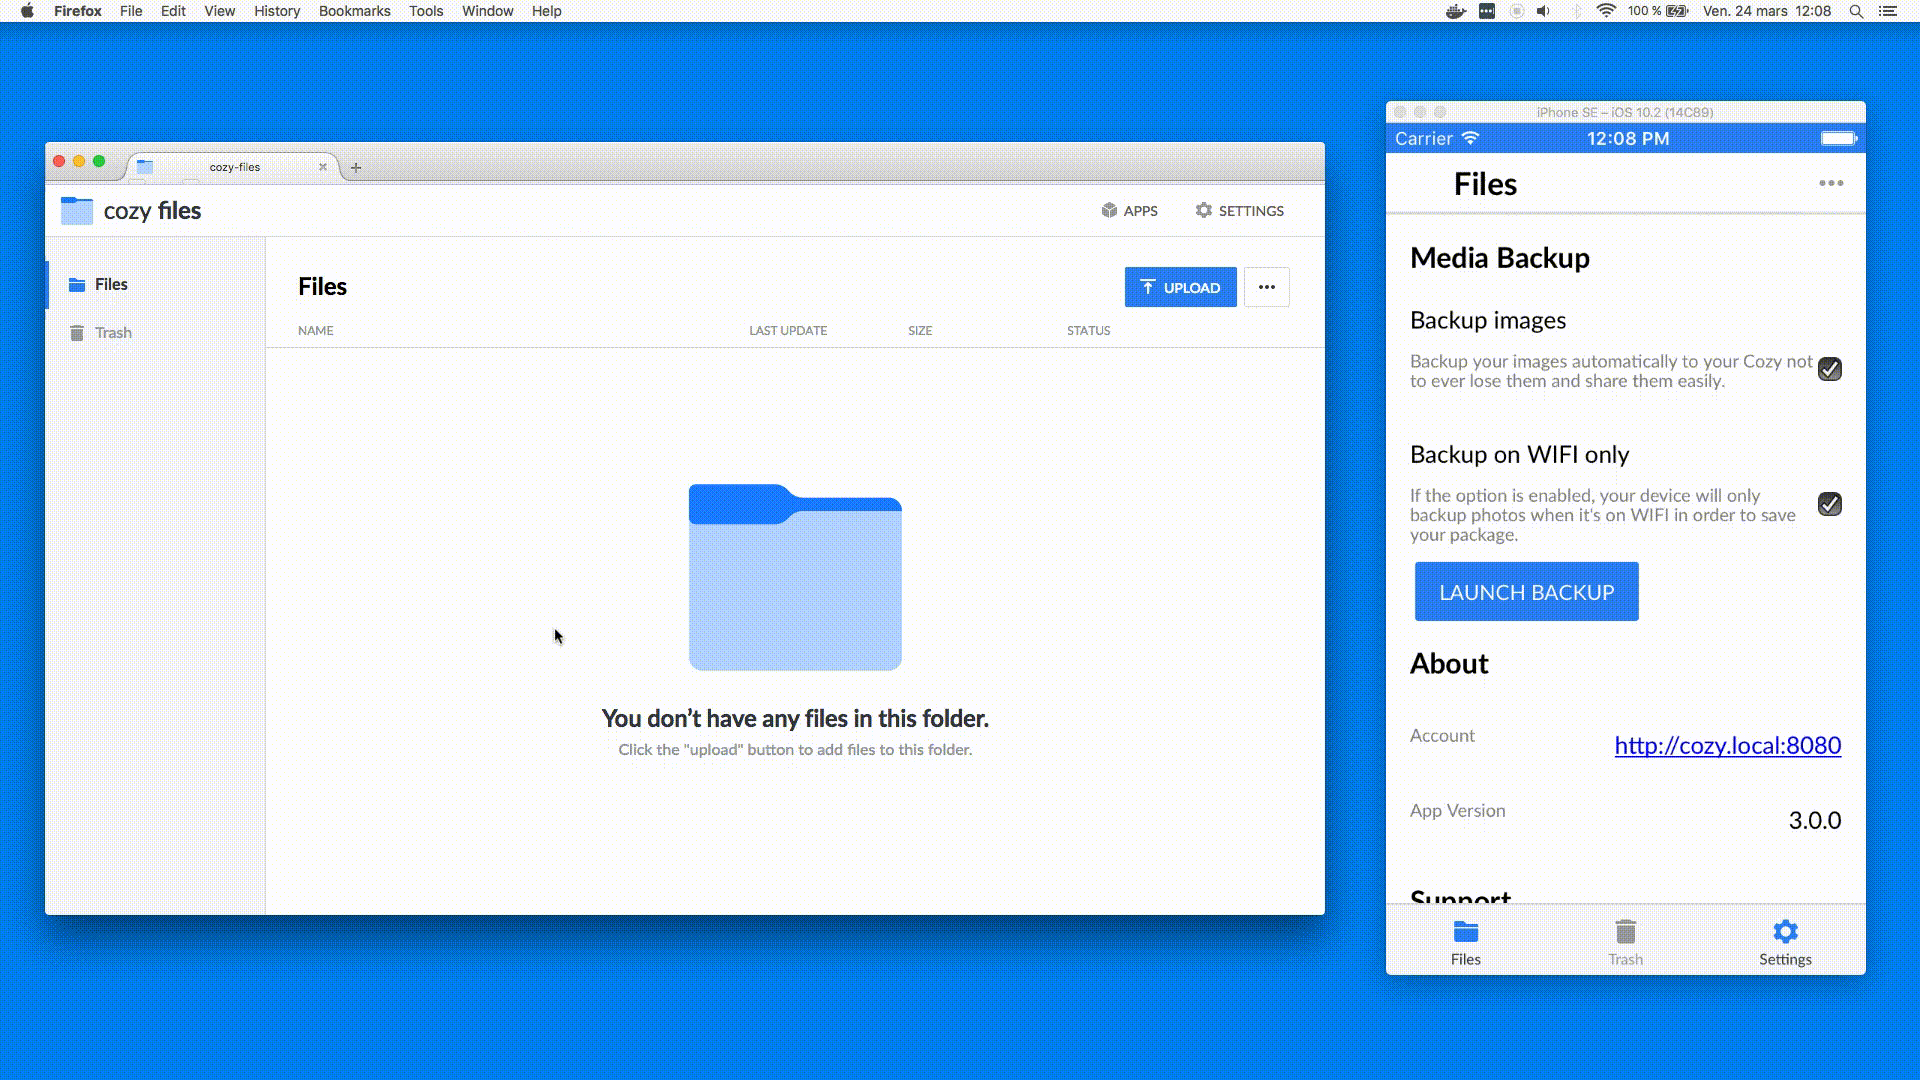Viewport: 1920px width, 1080px height.
Task: Open the three-dots menu in iPhone header
Action: pos(1830,184)
